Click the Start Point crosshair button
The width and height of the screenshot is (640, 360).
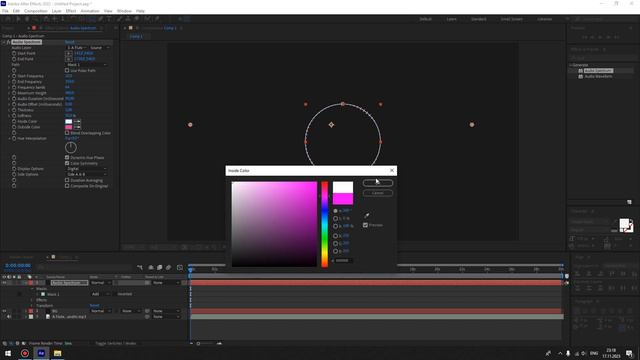coord(69,53)
